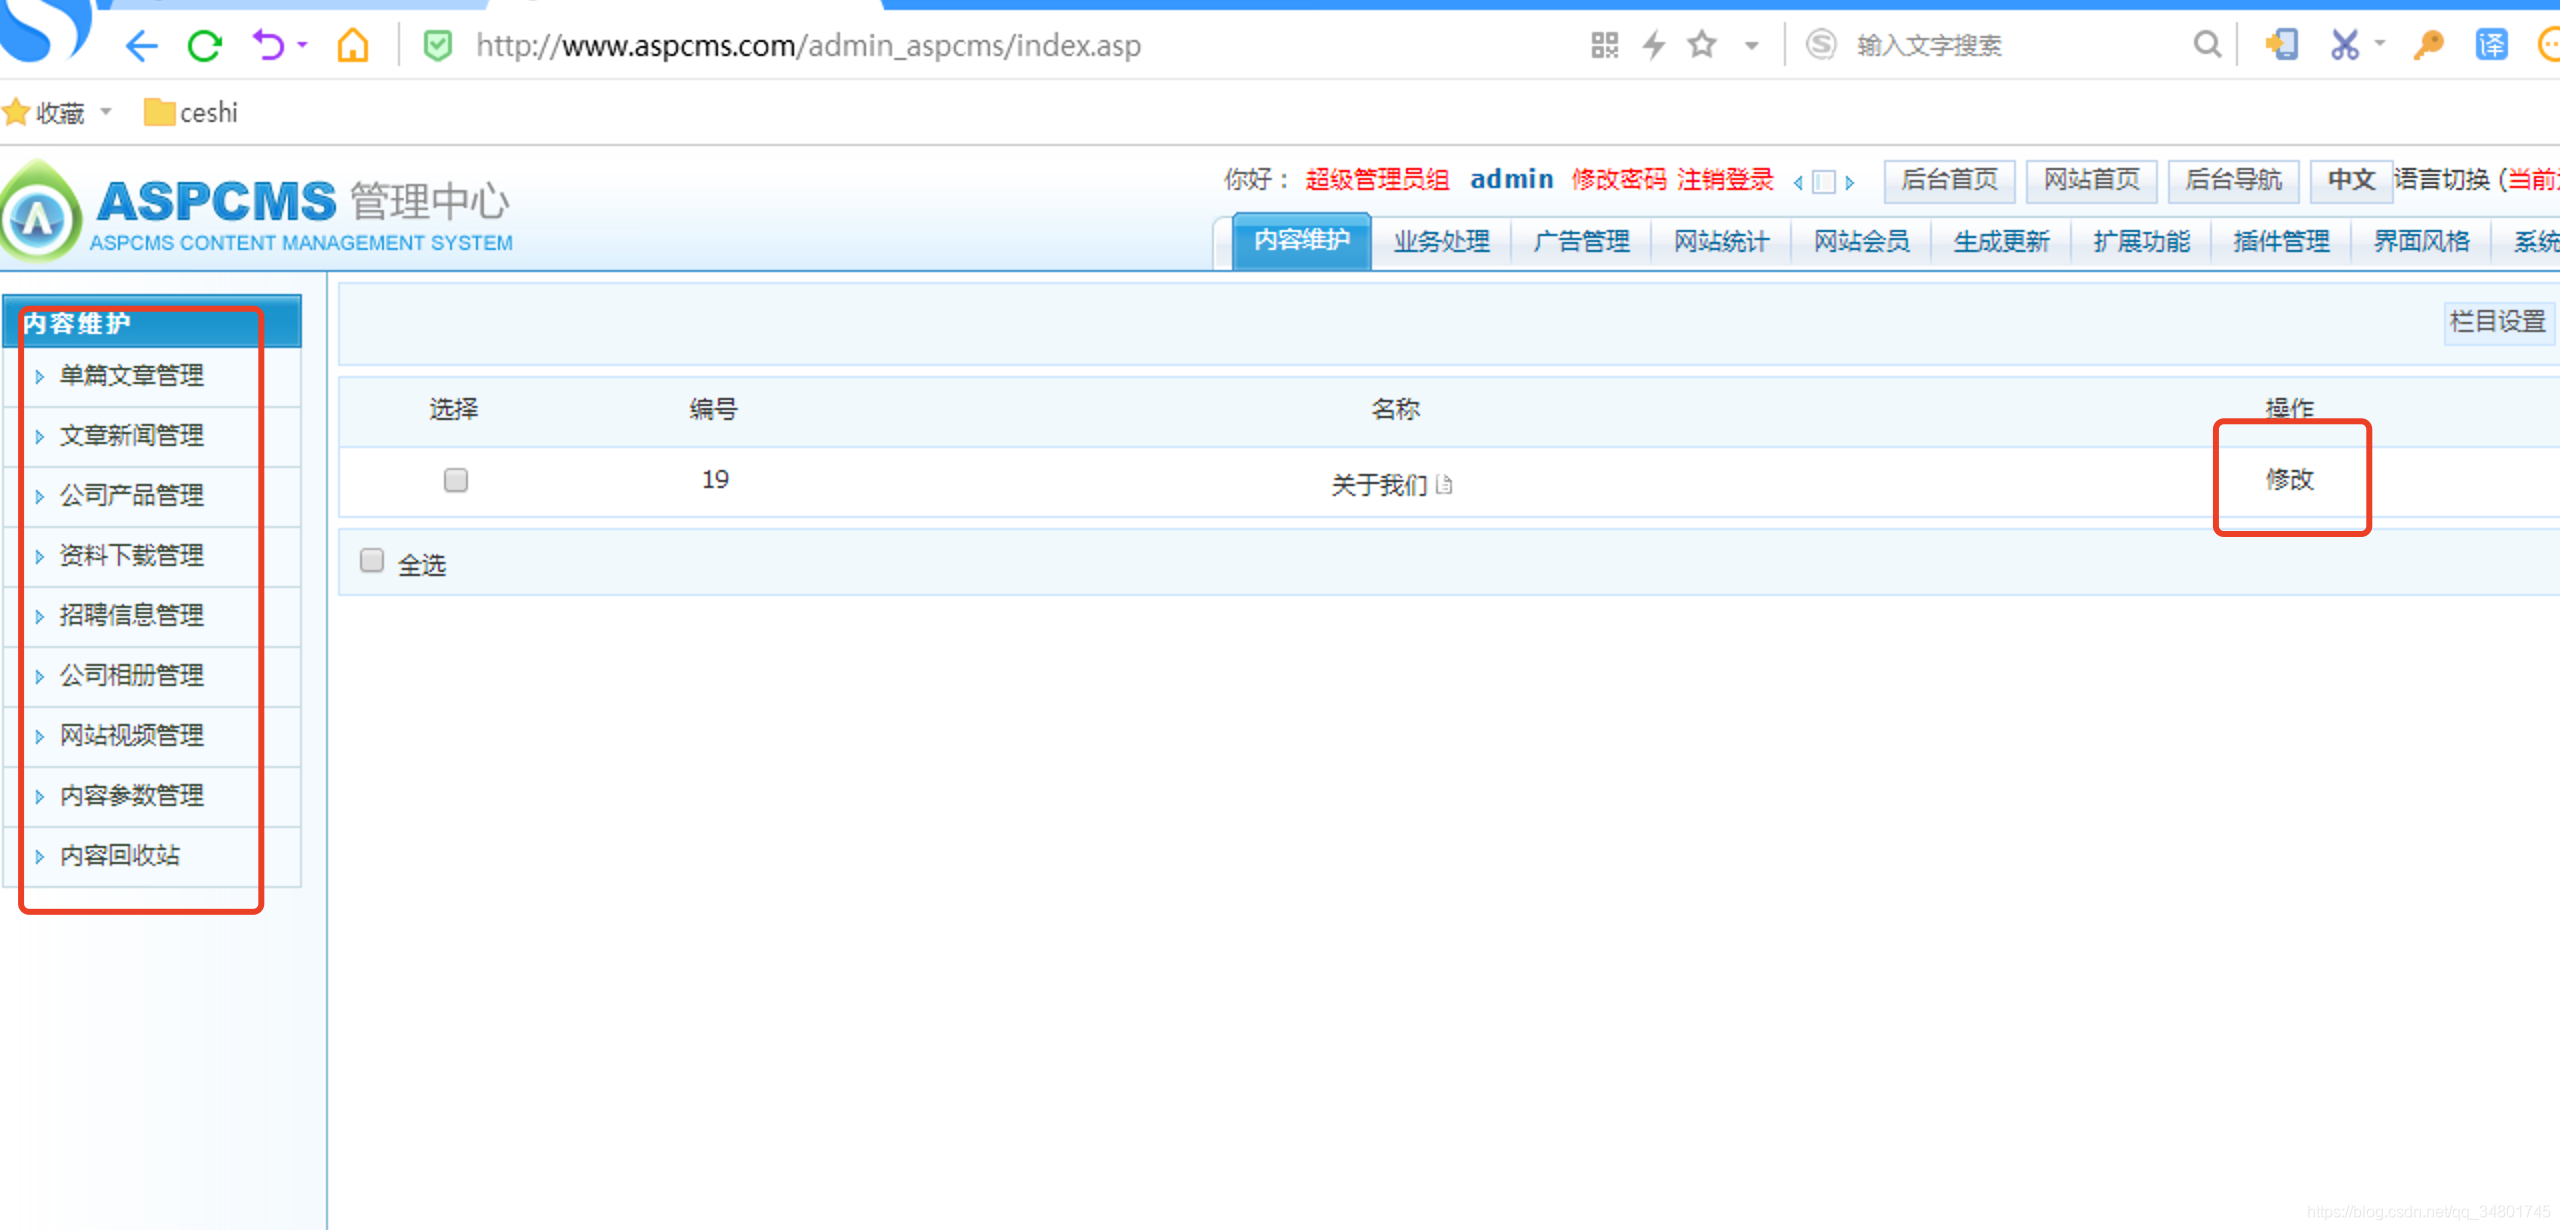Click the lightning quick-access icon in toolbar

click(1652, 44)
